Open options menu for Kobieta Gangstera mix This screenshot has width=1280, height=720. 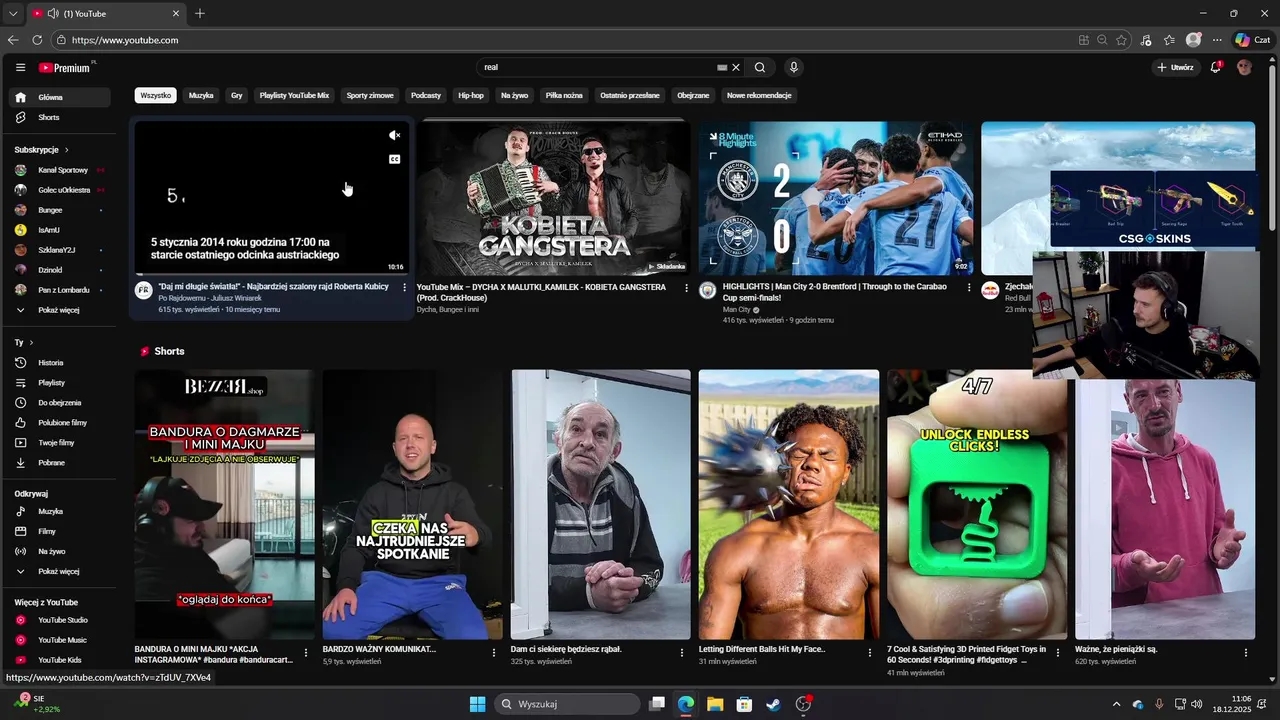coord(686,287)
